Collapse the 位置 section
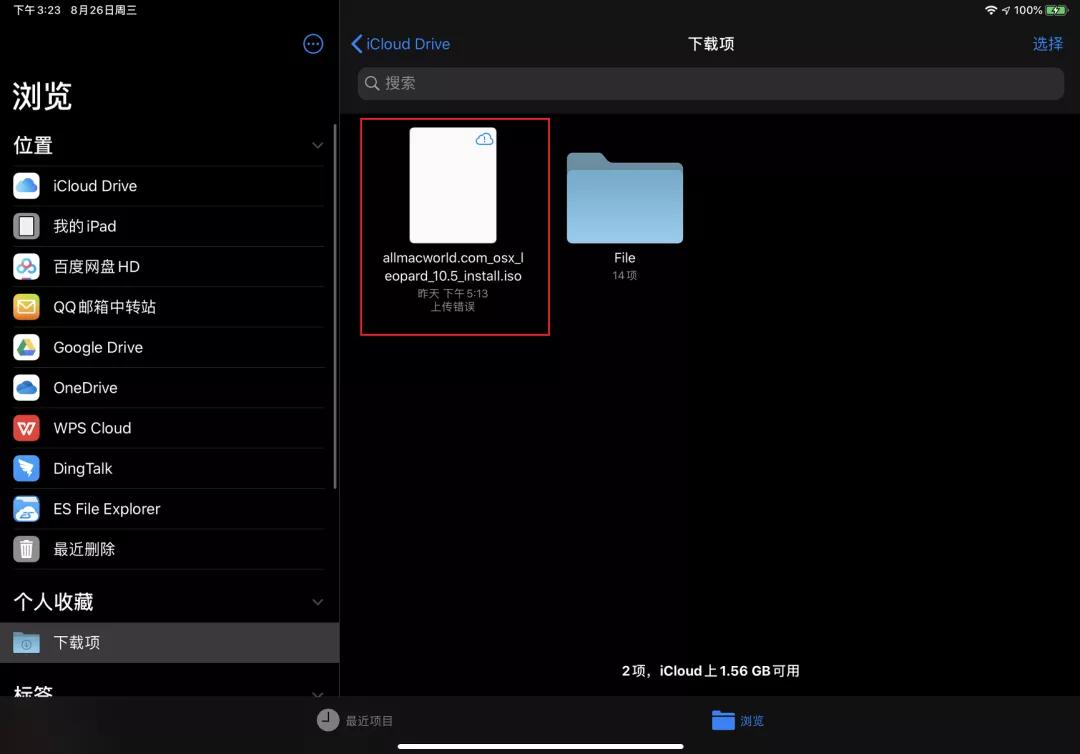The width and height of the screenshot is (1080, 754). pos(317,145)
